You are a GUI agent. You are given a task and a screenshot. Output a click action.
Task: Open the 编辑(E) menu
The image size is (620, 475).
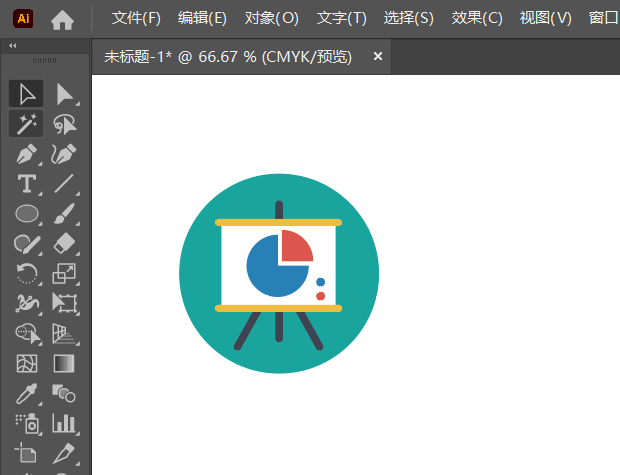pyautogui.click(x=202, y=18)
